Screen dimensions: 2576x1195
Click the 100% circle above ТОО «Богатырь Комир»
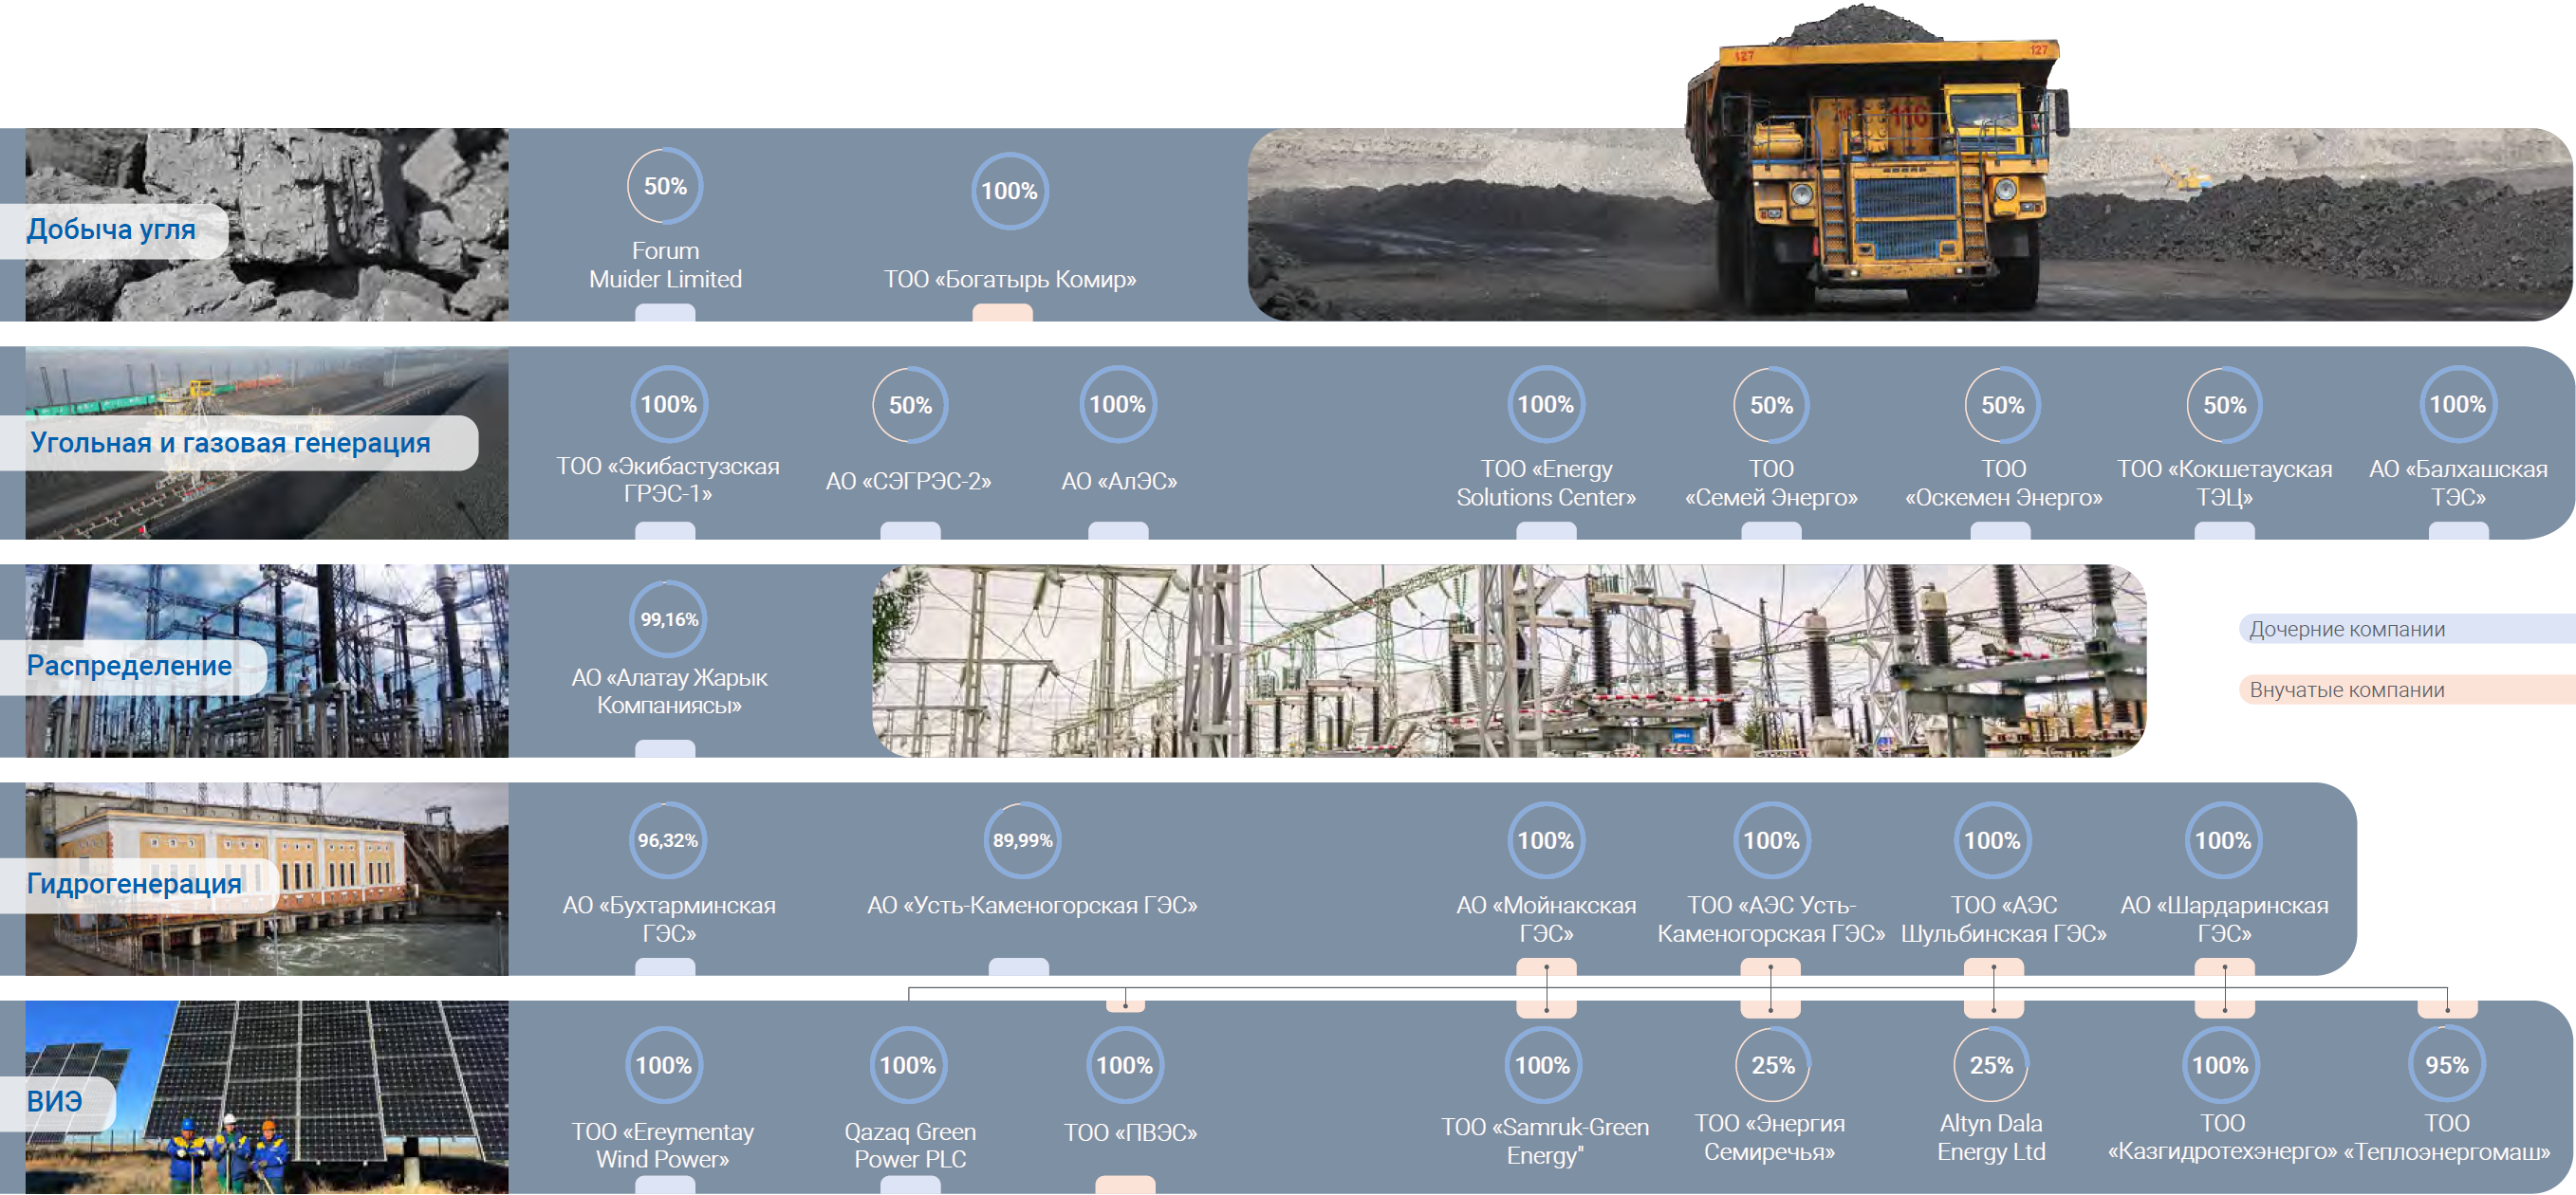click(x=1009, y=190)
